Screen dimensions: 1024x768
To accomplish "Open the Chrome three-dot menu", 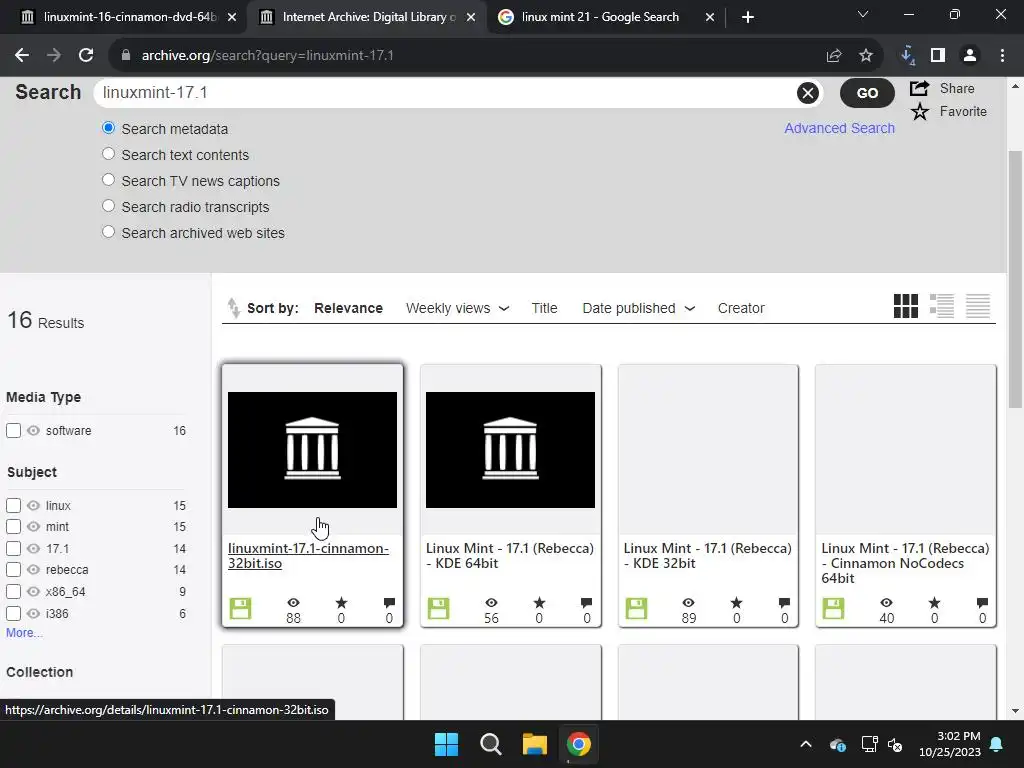I will pyautogui.click(x=1002, y=56).
